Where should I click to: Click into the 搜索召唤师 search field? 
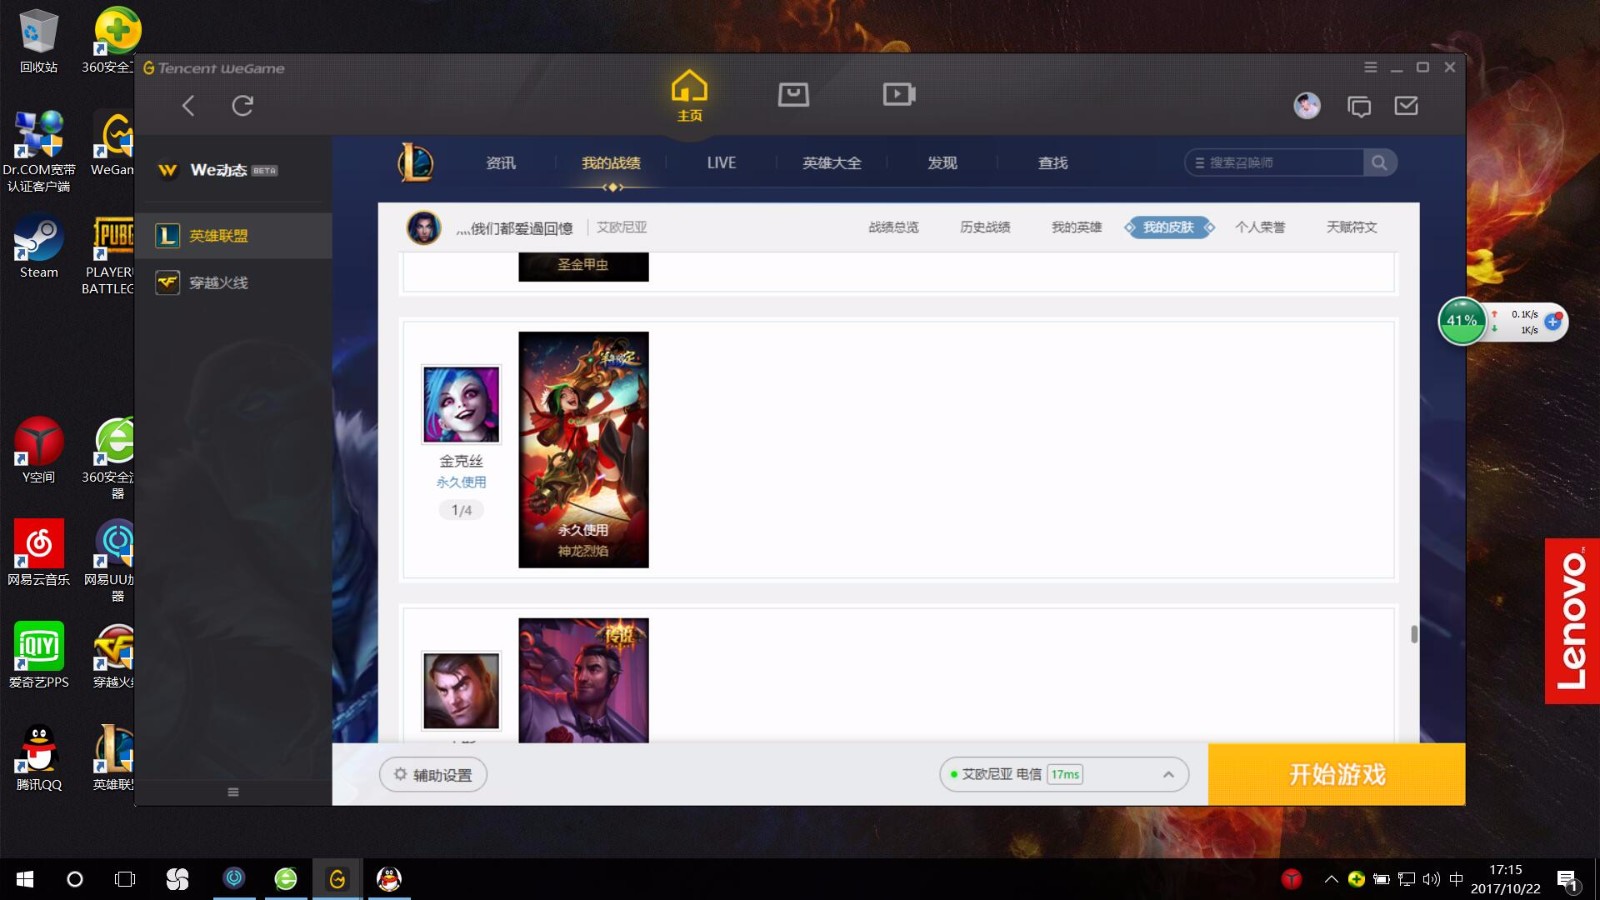point(1274,163)
